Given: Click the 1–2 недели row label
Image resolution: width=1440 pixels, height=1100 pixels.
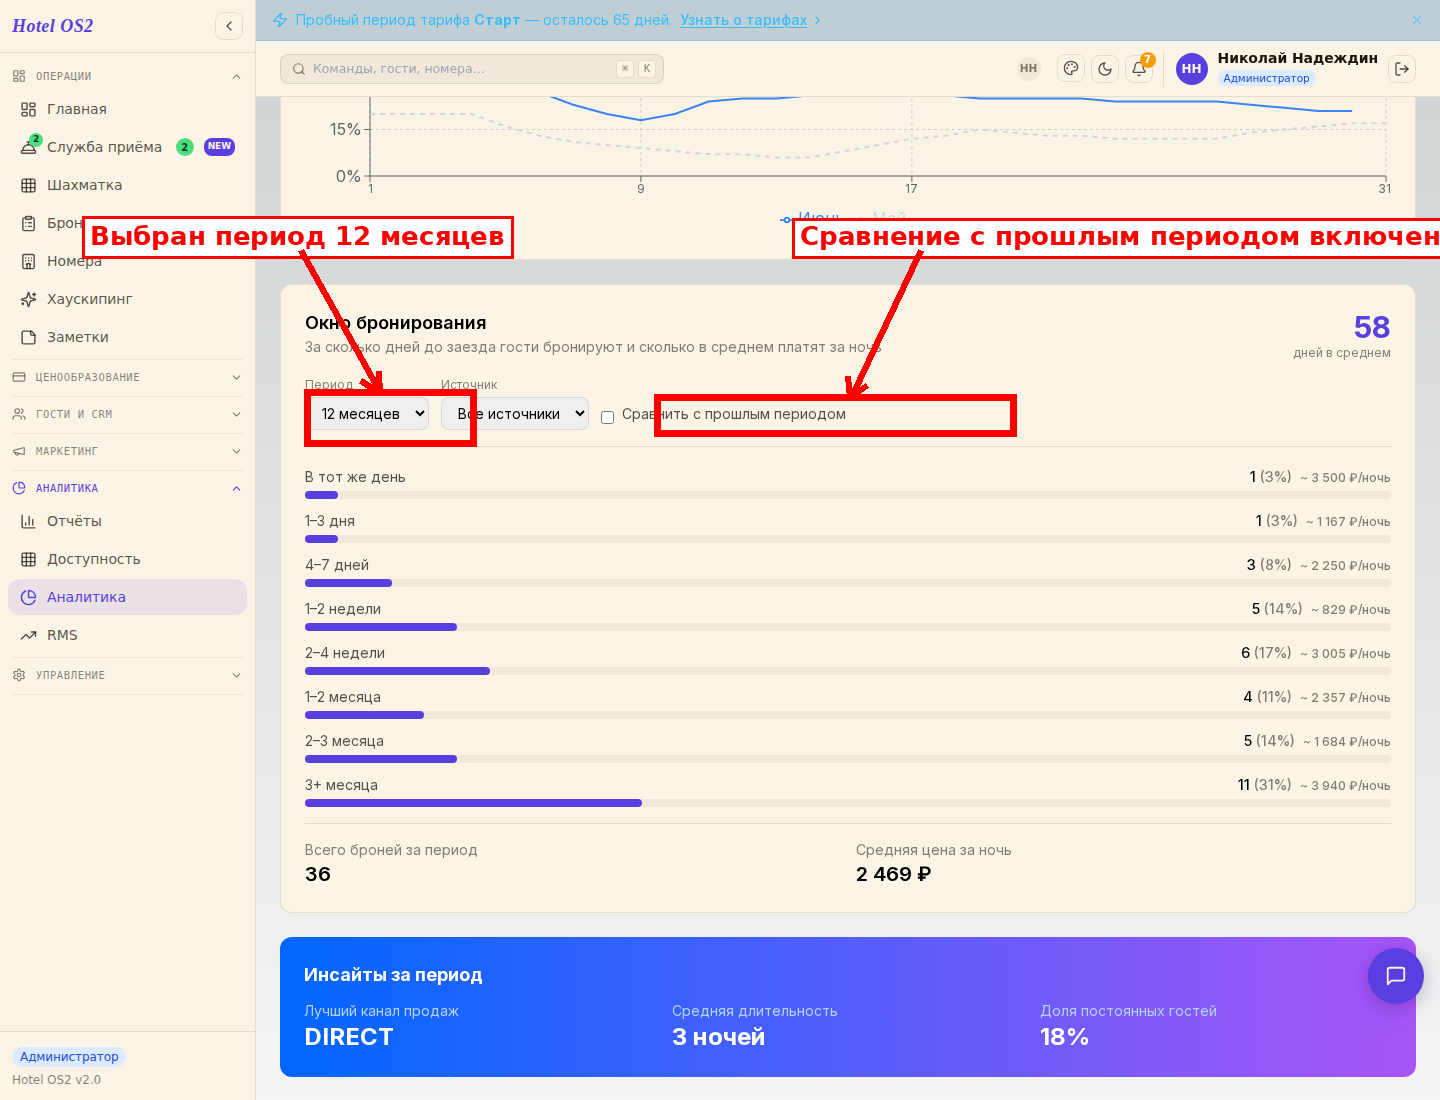Looking at the screenshot, I should pos(343,609).
